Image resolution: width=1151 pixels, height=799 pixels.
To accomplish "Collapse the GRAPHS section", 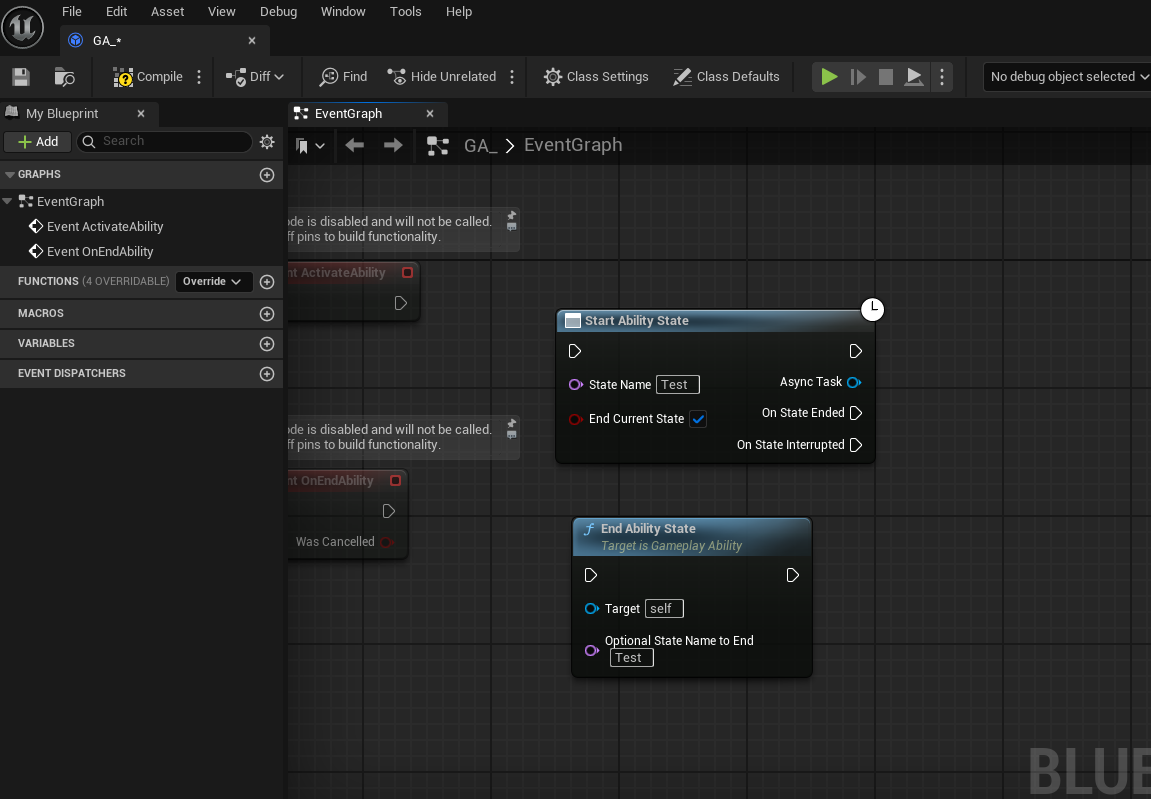I will pyautogui.click(x=10, y=175).
